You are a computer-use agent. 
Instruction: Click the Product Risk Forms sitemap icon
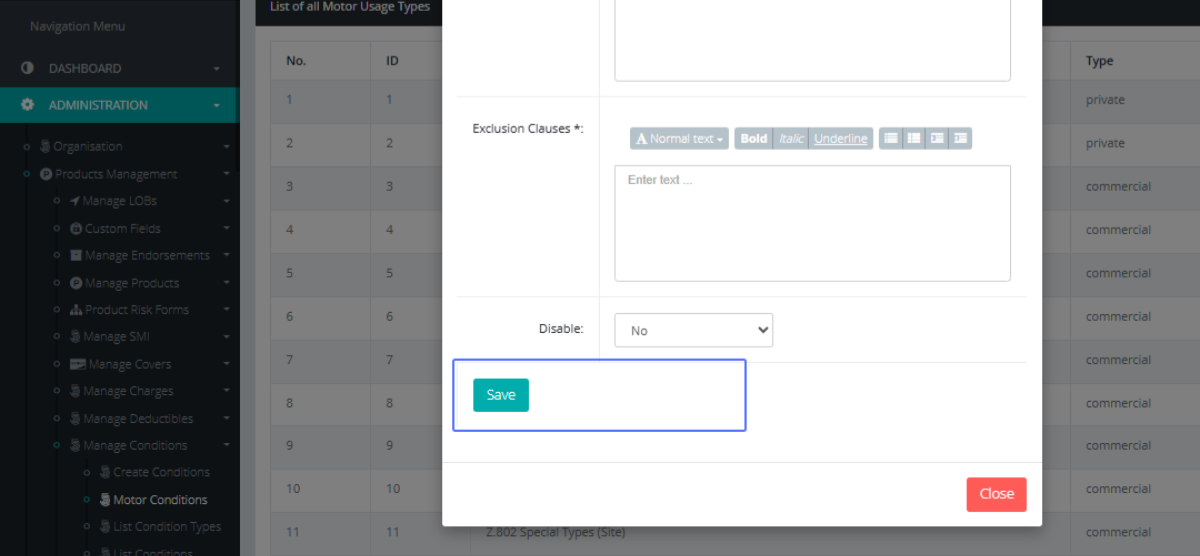76,310
